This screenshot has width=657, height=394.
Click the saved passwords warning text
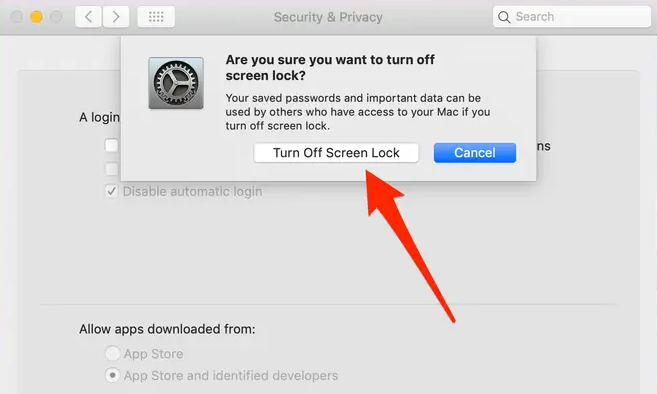tap(358, 112)
